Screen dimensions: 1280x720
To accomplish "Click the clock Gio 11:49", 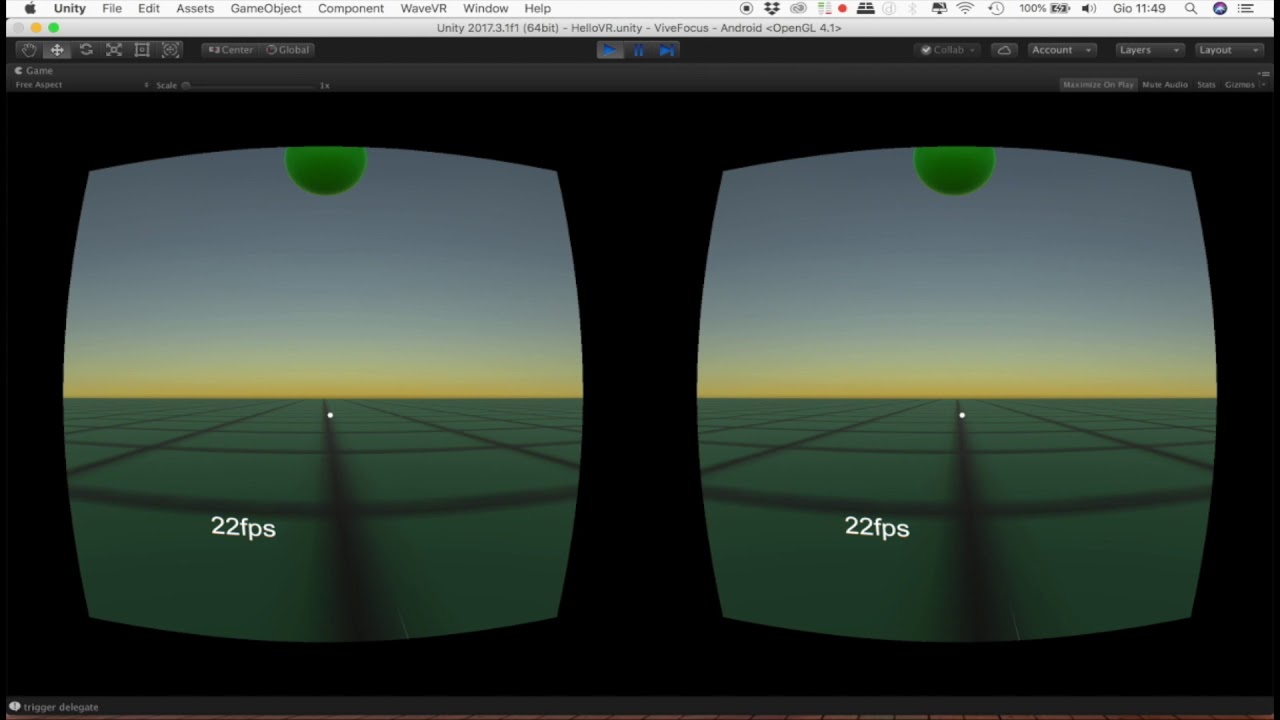I will click(1139, 8).
